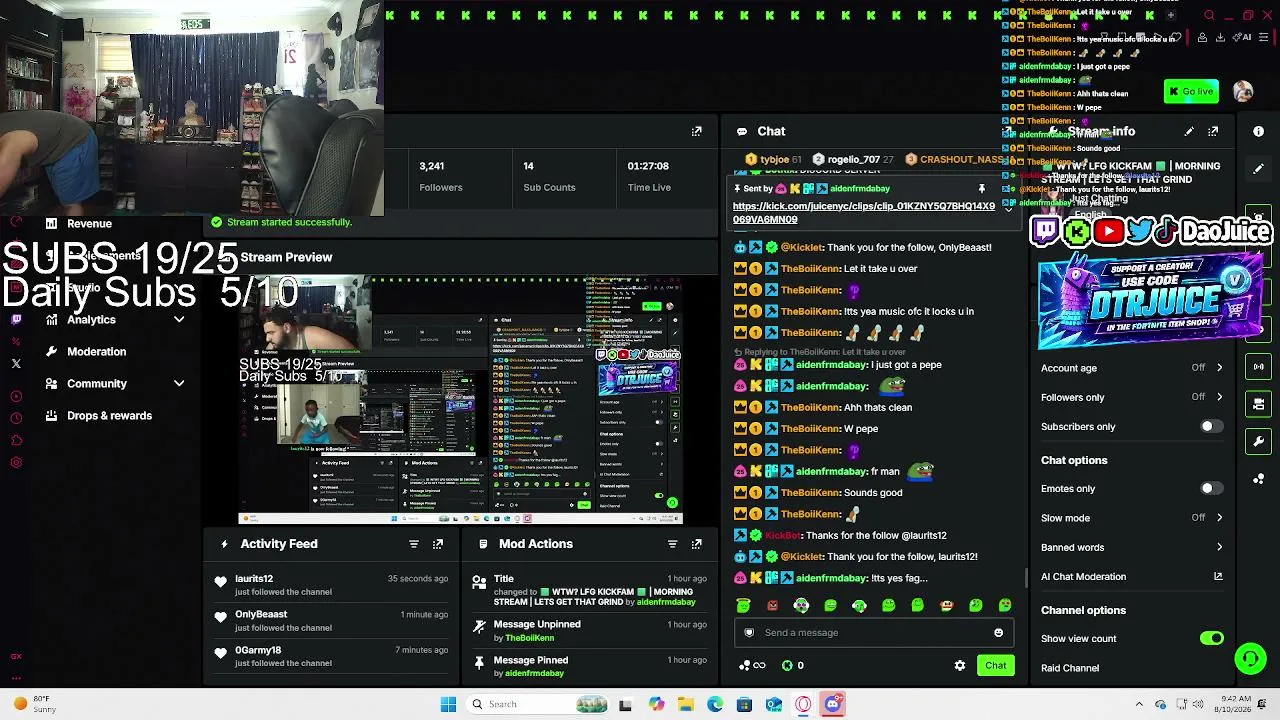Click OnlyBeaast in Activity Feed
Image resolution: width=1280 pixels, height=720 pixels.
click(x=261, y=615)
